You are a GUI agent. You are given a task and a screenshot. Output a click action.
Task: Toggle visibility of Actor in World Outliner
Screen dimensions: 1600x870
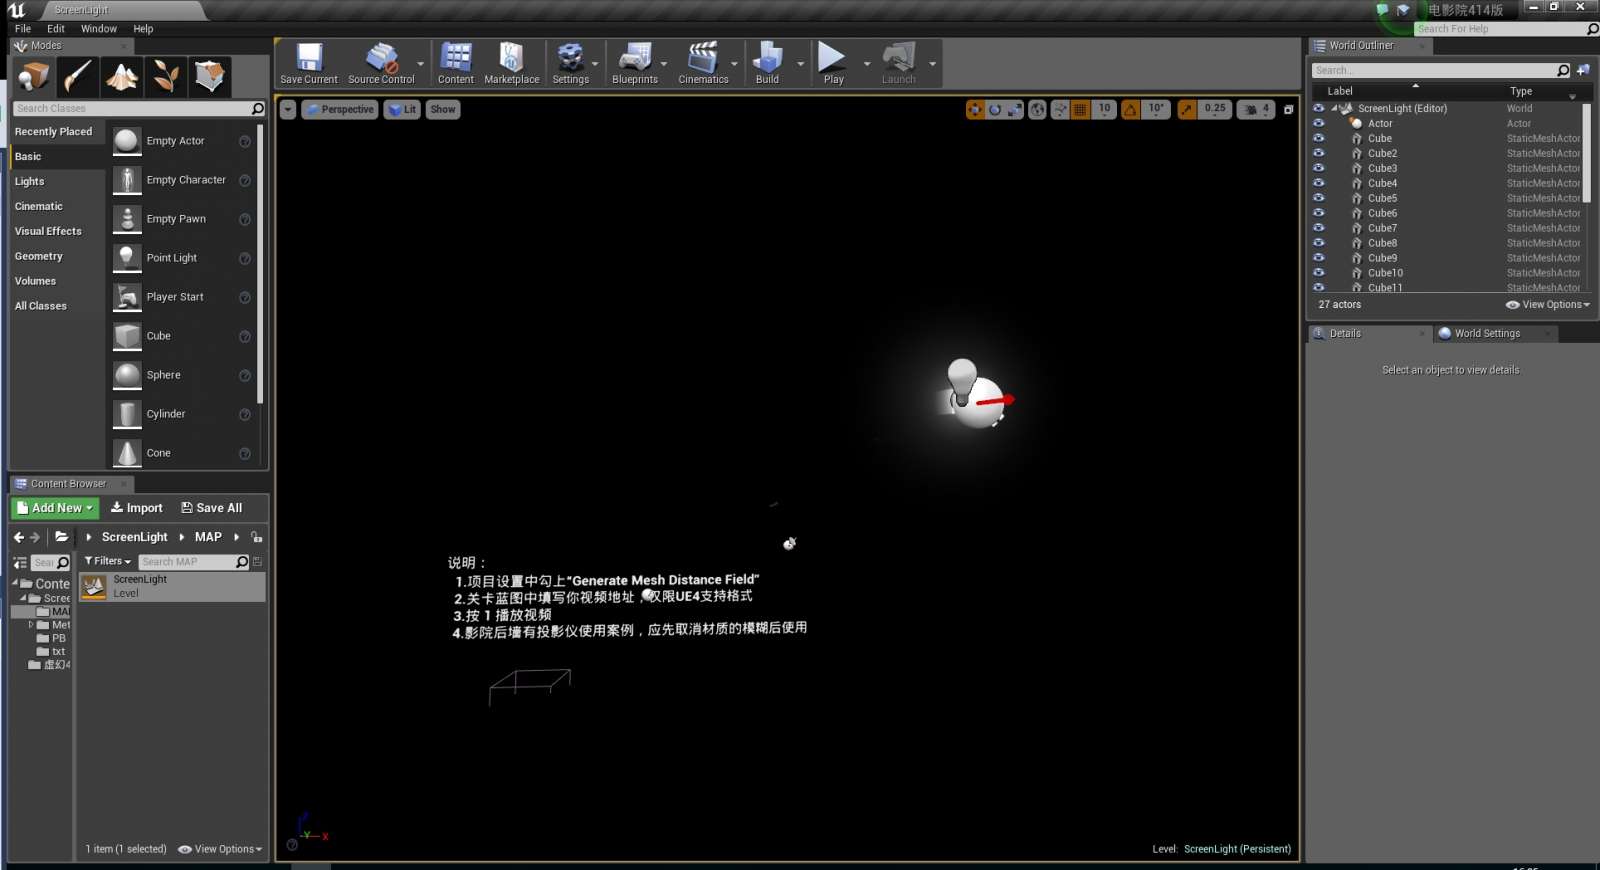click(1318, 123)
